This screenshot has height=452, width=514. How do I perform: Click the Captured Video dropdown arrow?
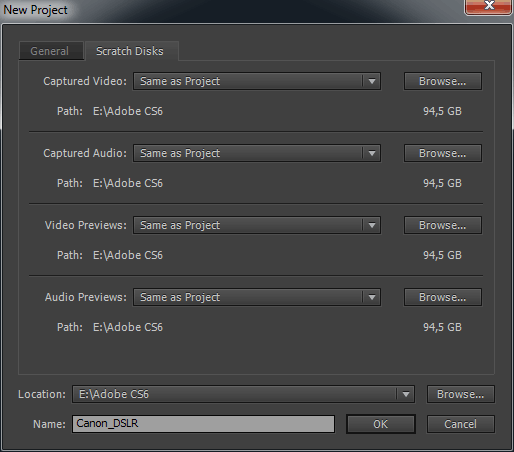tap(372, 81)
